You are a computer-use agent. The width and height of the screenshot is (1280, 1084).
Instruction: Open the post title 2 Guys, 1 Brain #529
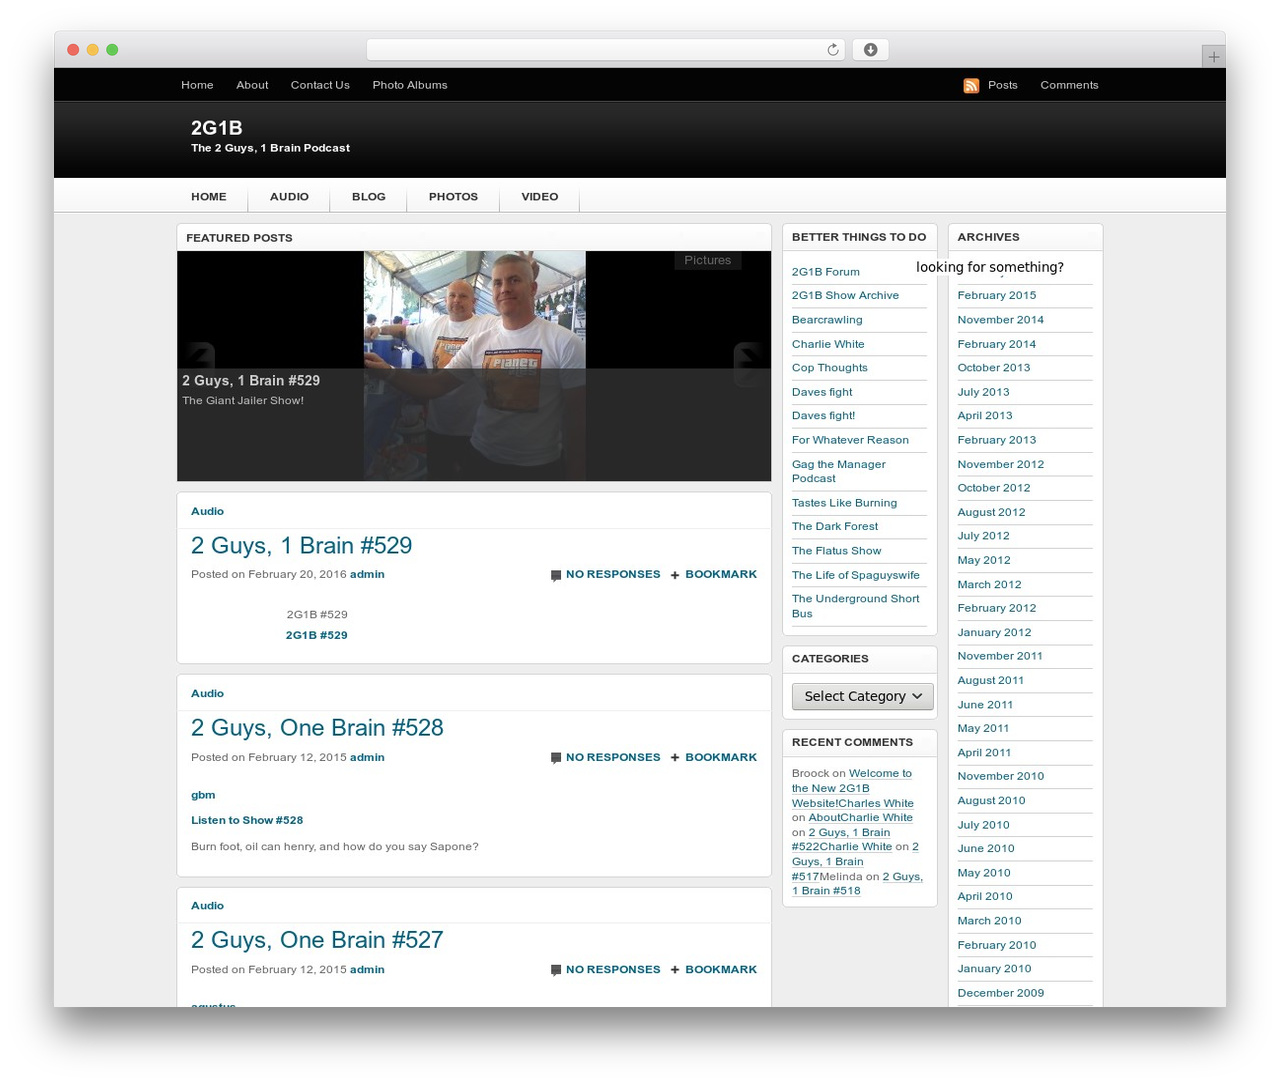(x=302, y=546)
